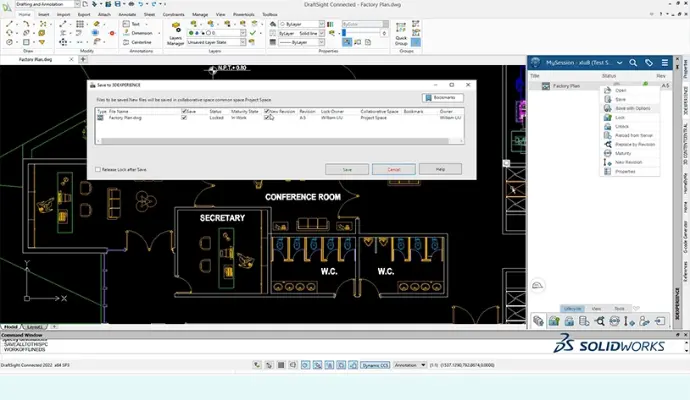Click the Bookmarks button in dialog
Viewport: 690px width, 400px height.
point(442,98)
